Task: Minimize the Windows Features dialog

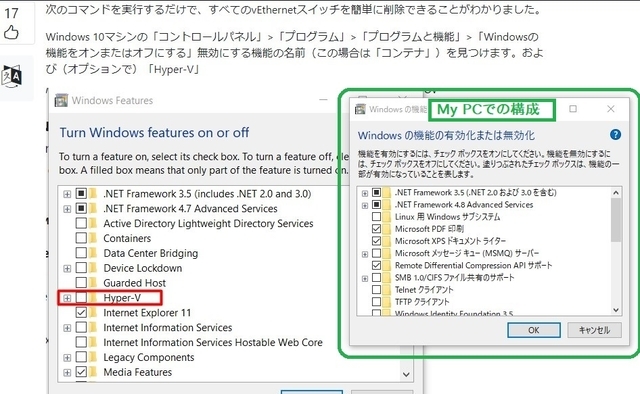Action: pos(323,100)
